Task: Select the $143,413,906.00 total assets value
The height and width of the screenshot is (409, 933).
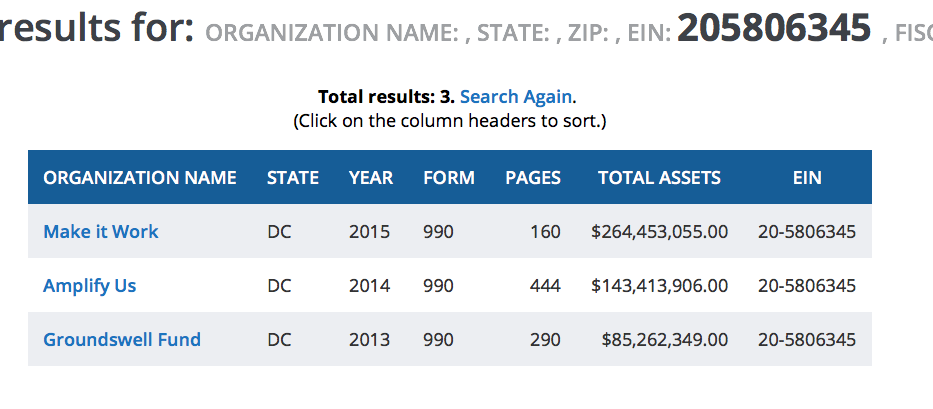Action: tap(659, 286)
